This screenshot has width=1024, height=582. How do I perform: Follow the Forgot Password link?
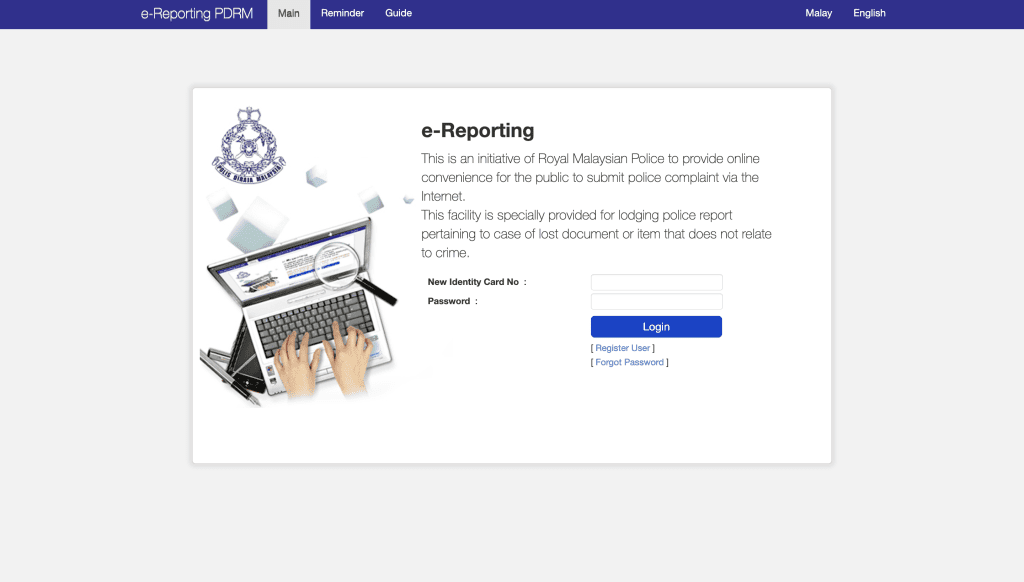629,362
